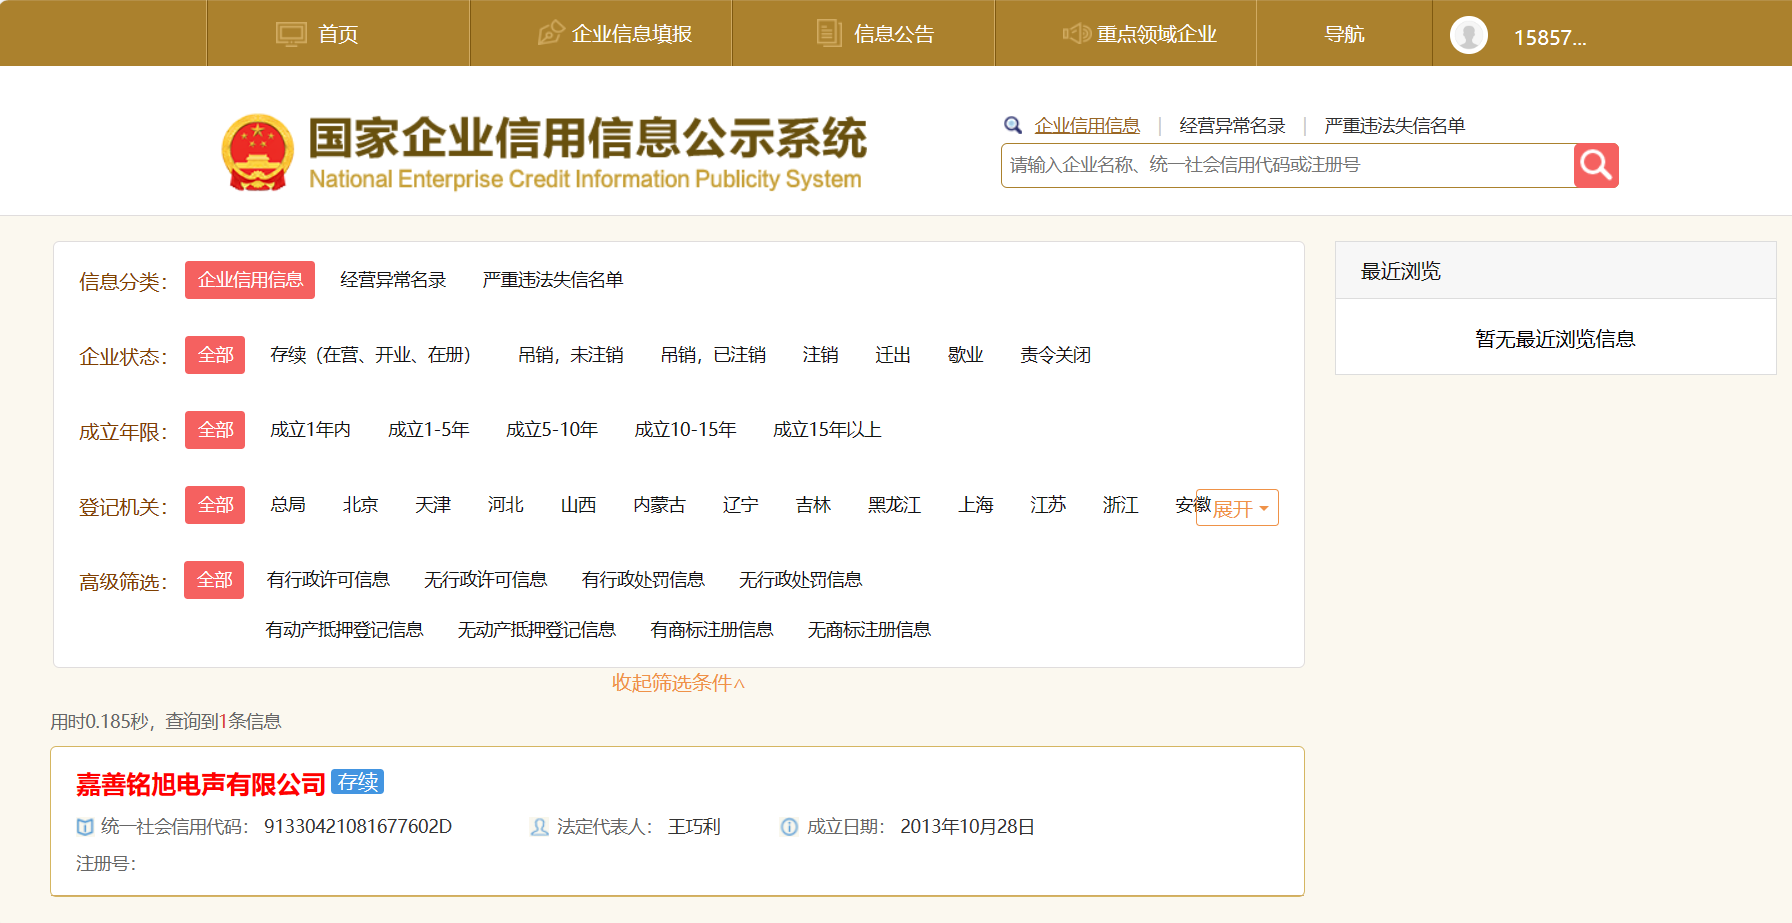
Task: Filter by 成立1年内
Action: 310,430
